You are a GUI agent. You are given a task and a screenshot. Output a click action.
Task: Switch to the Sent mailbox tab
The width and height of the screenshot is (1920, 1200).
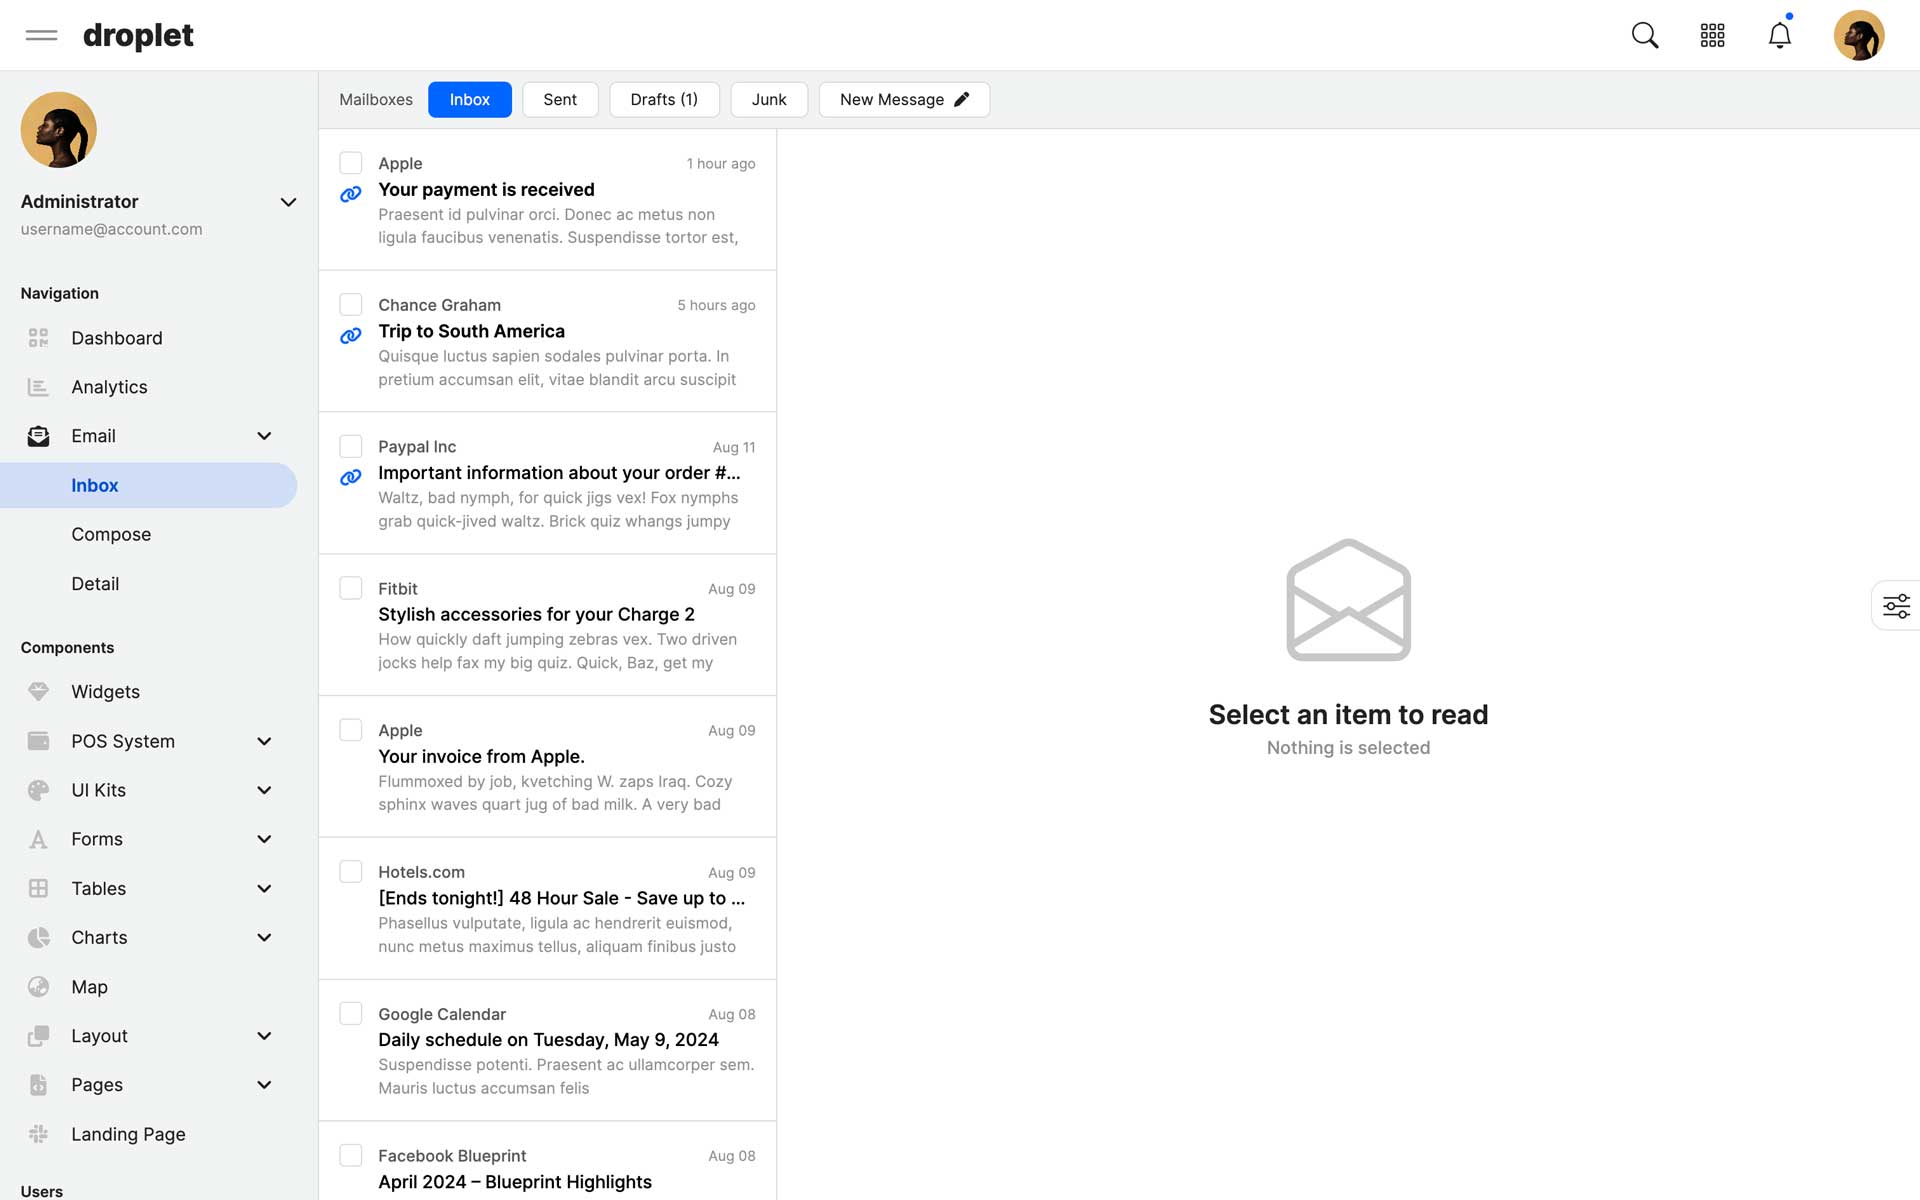[560, 100]
